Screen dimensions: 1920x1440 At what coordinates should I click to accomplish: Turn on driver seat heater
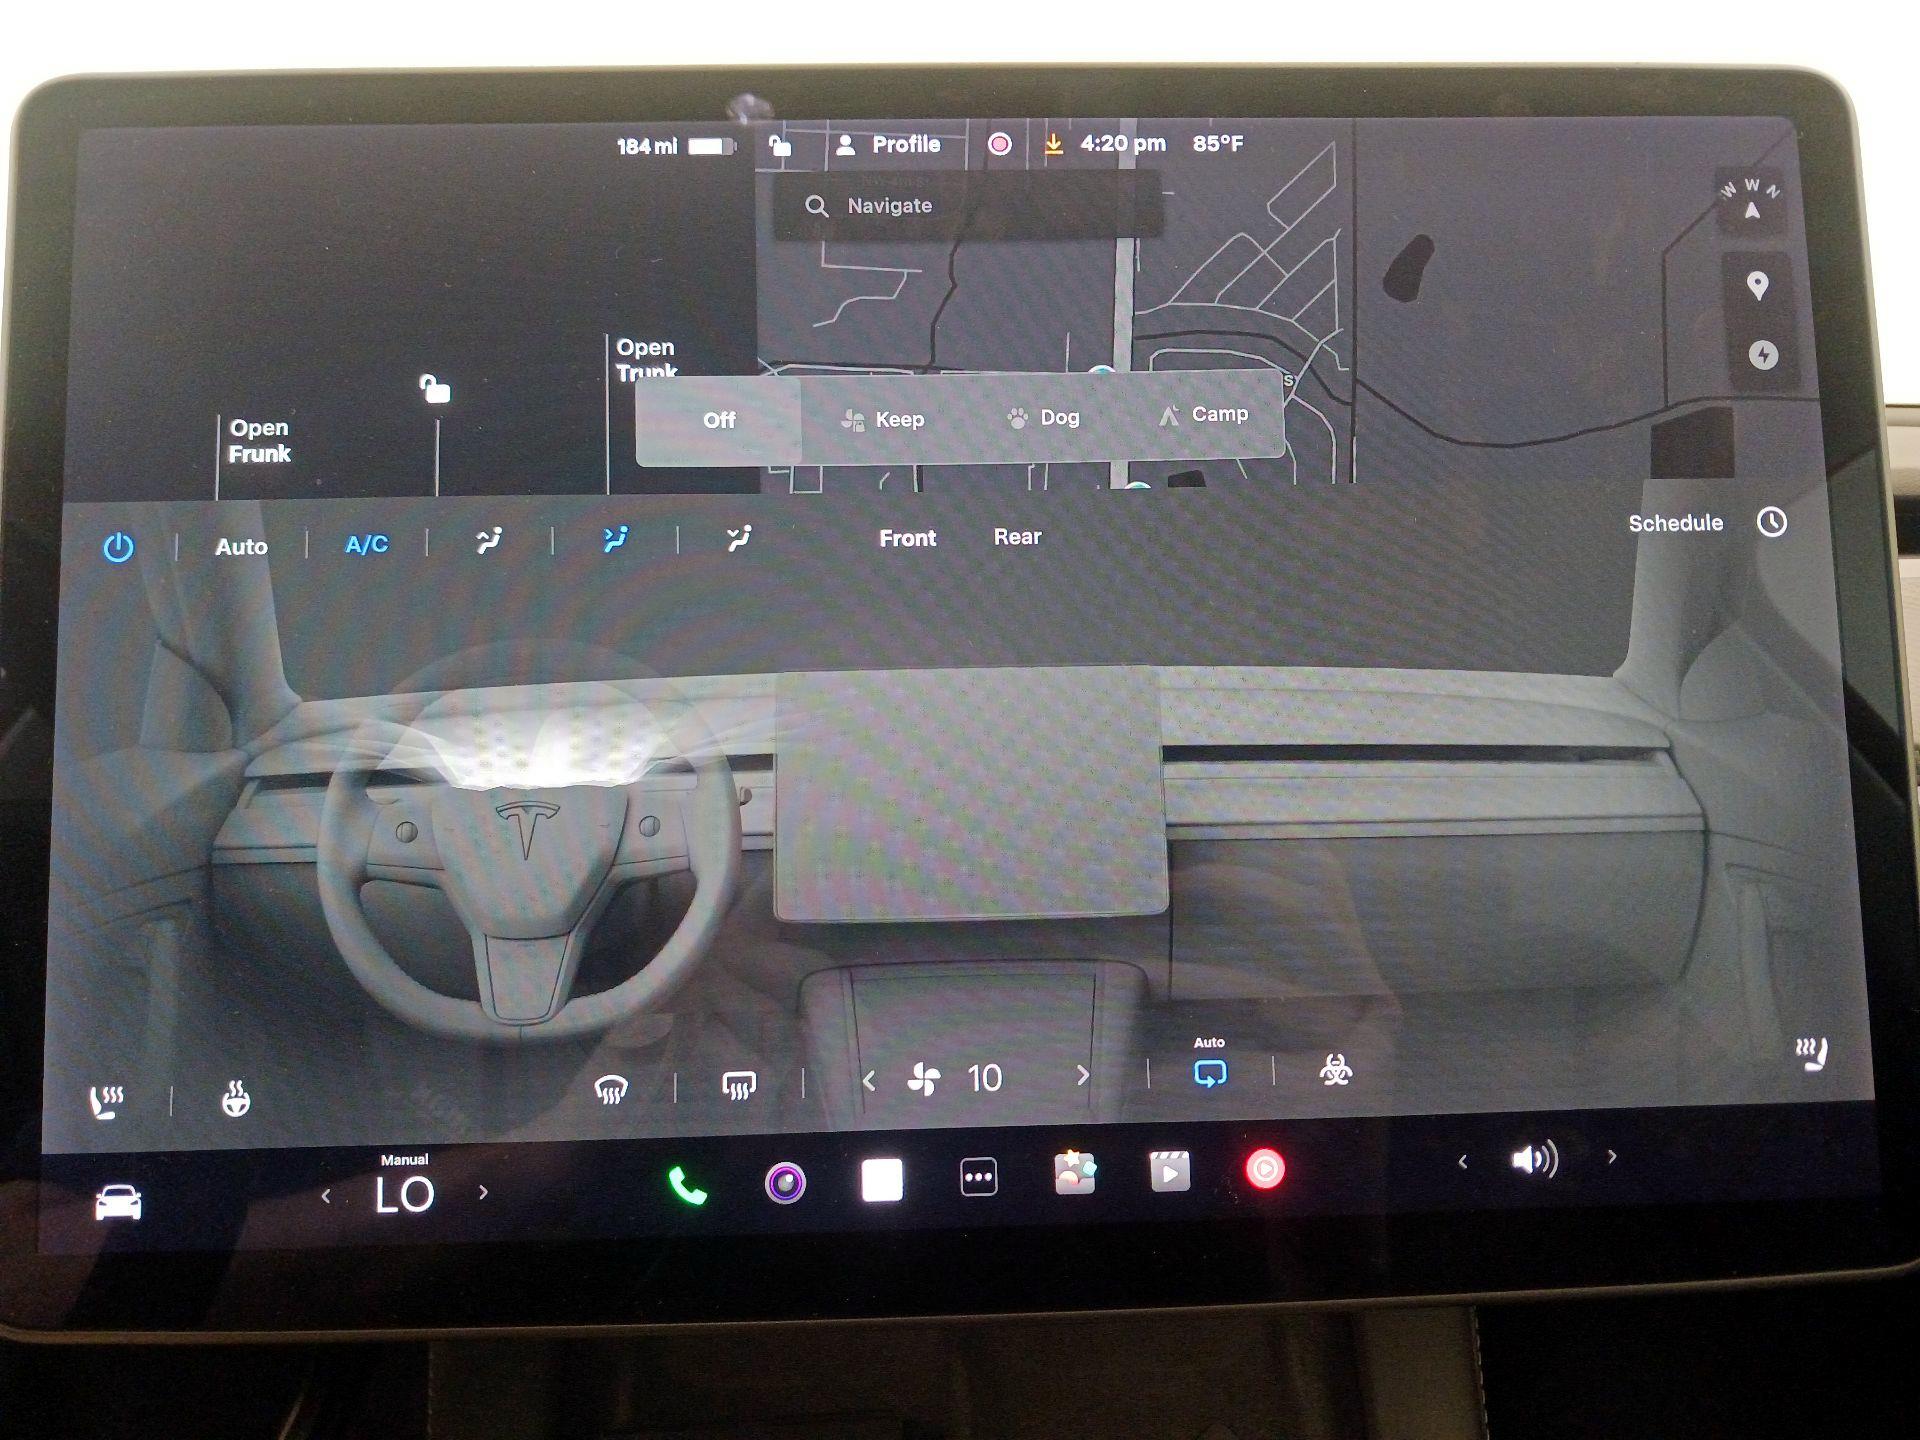[106, 1101]
